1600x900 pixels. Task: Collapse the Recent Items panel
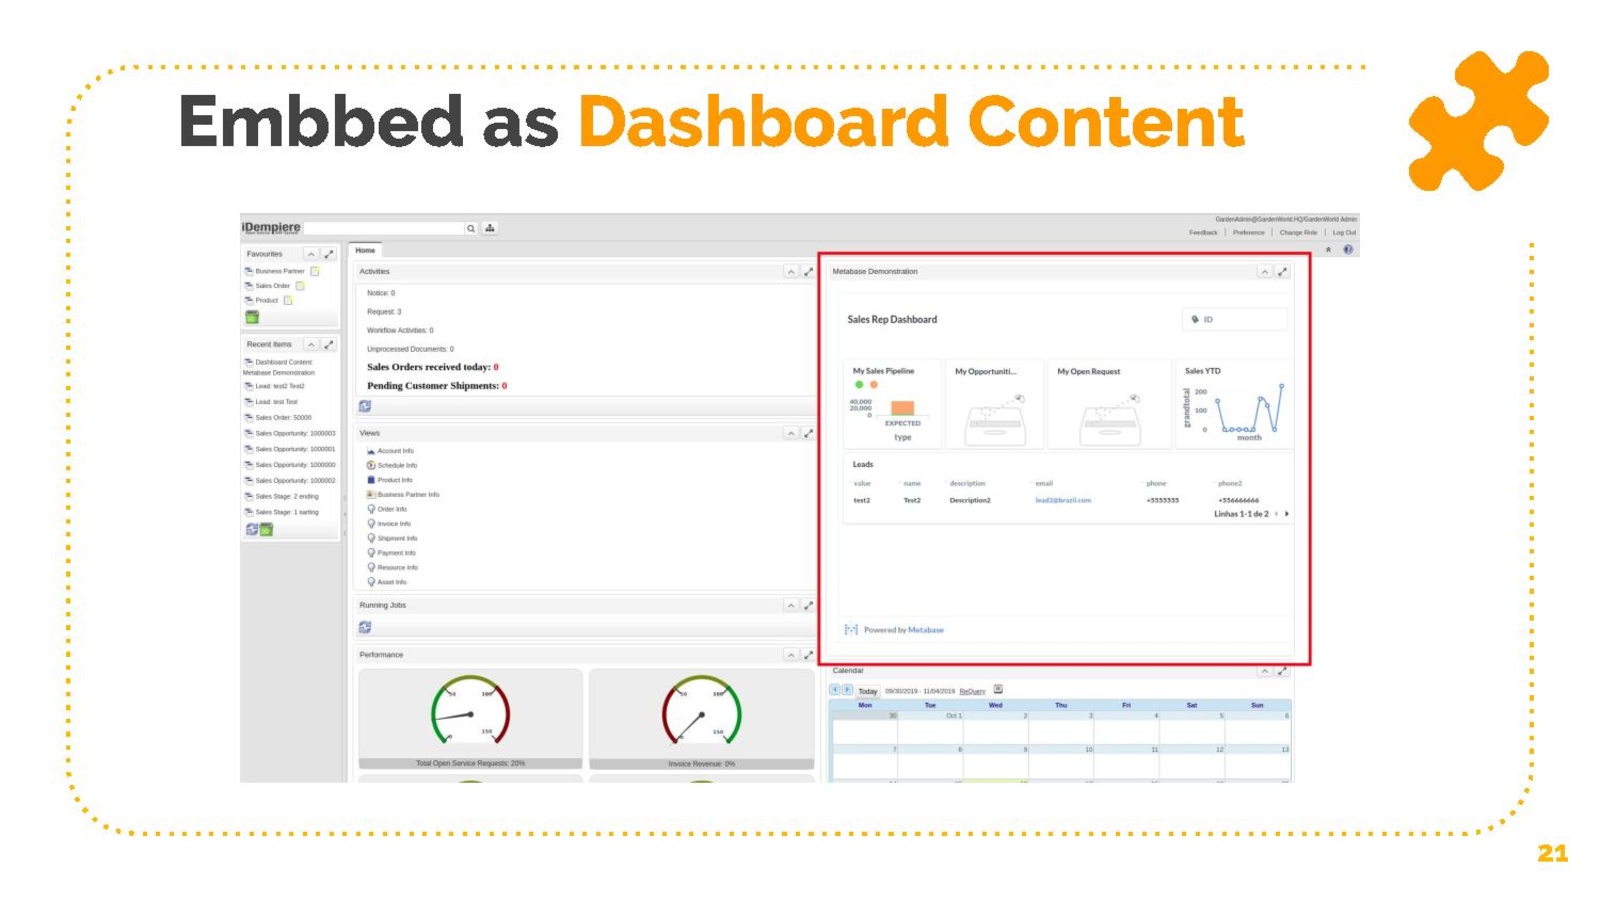point(311,344)
